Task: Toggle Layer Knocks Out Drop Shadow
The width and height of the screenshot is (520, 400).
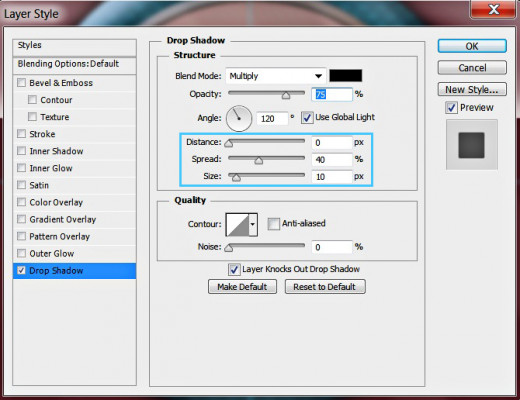Action: point(234,269)
